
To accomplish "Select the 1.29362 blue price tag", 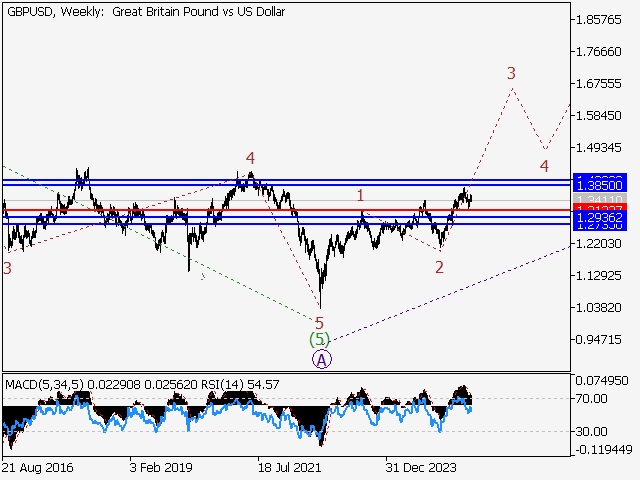I will tap(600, 217).
